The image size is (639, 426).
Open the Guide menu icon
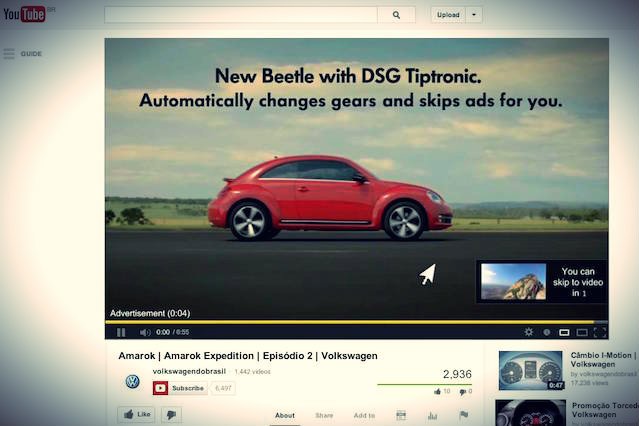(x=9, y=53)
